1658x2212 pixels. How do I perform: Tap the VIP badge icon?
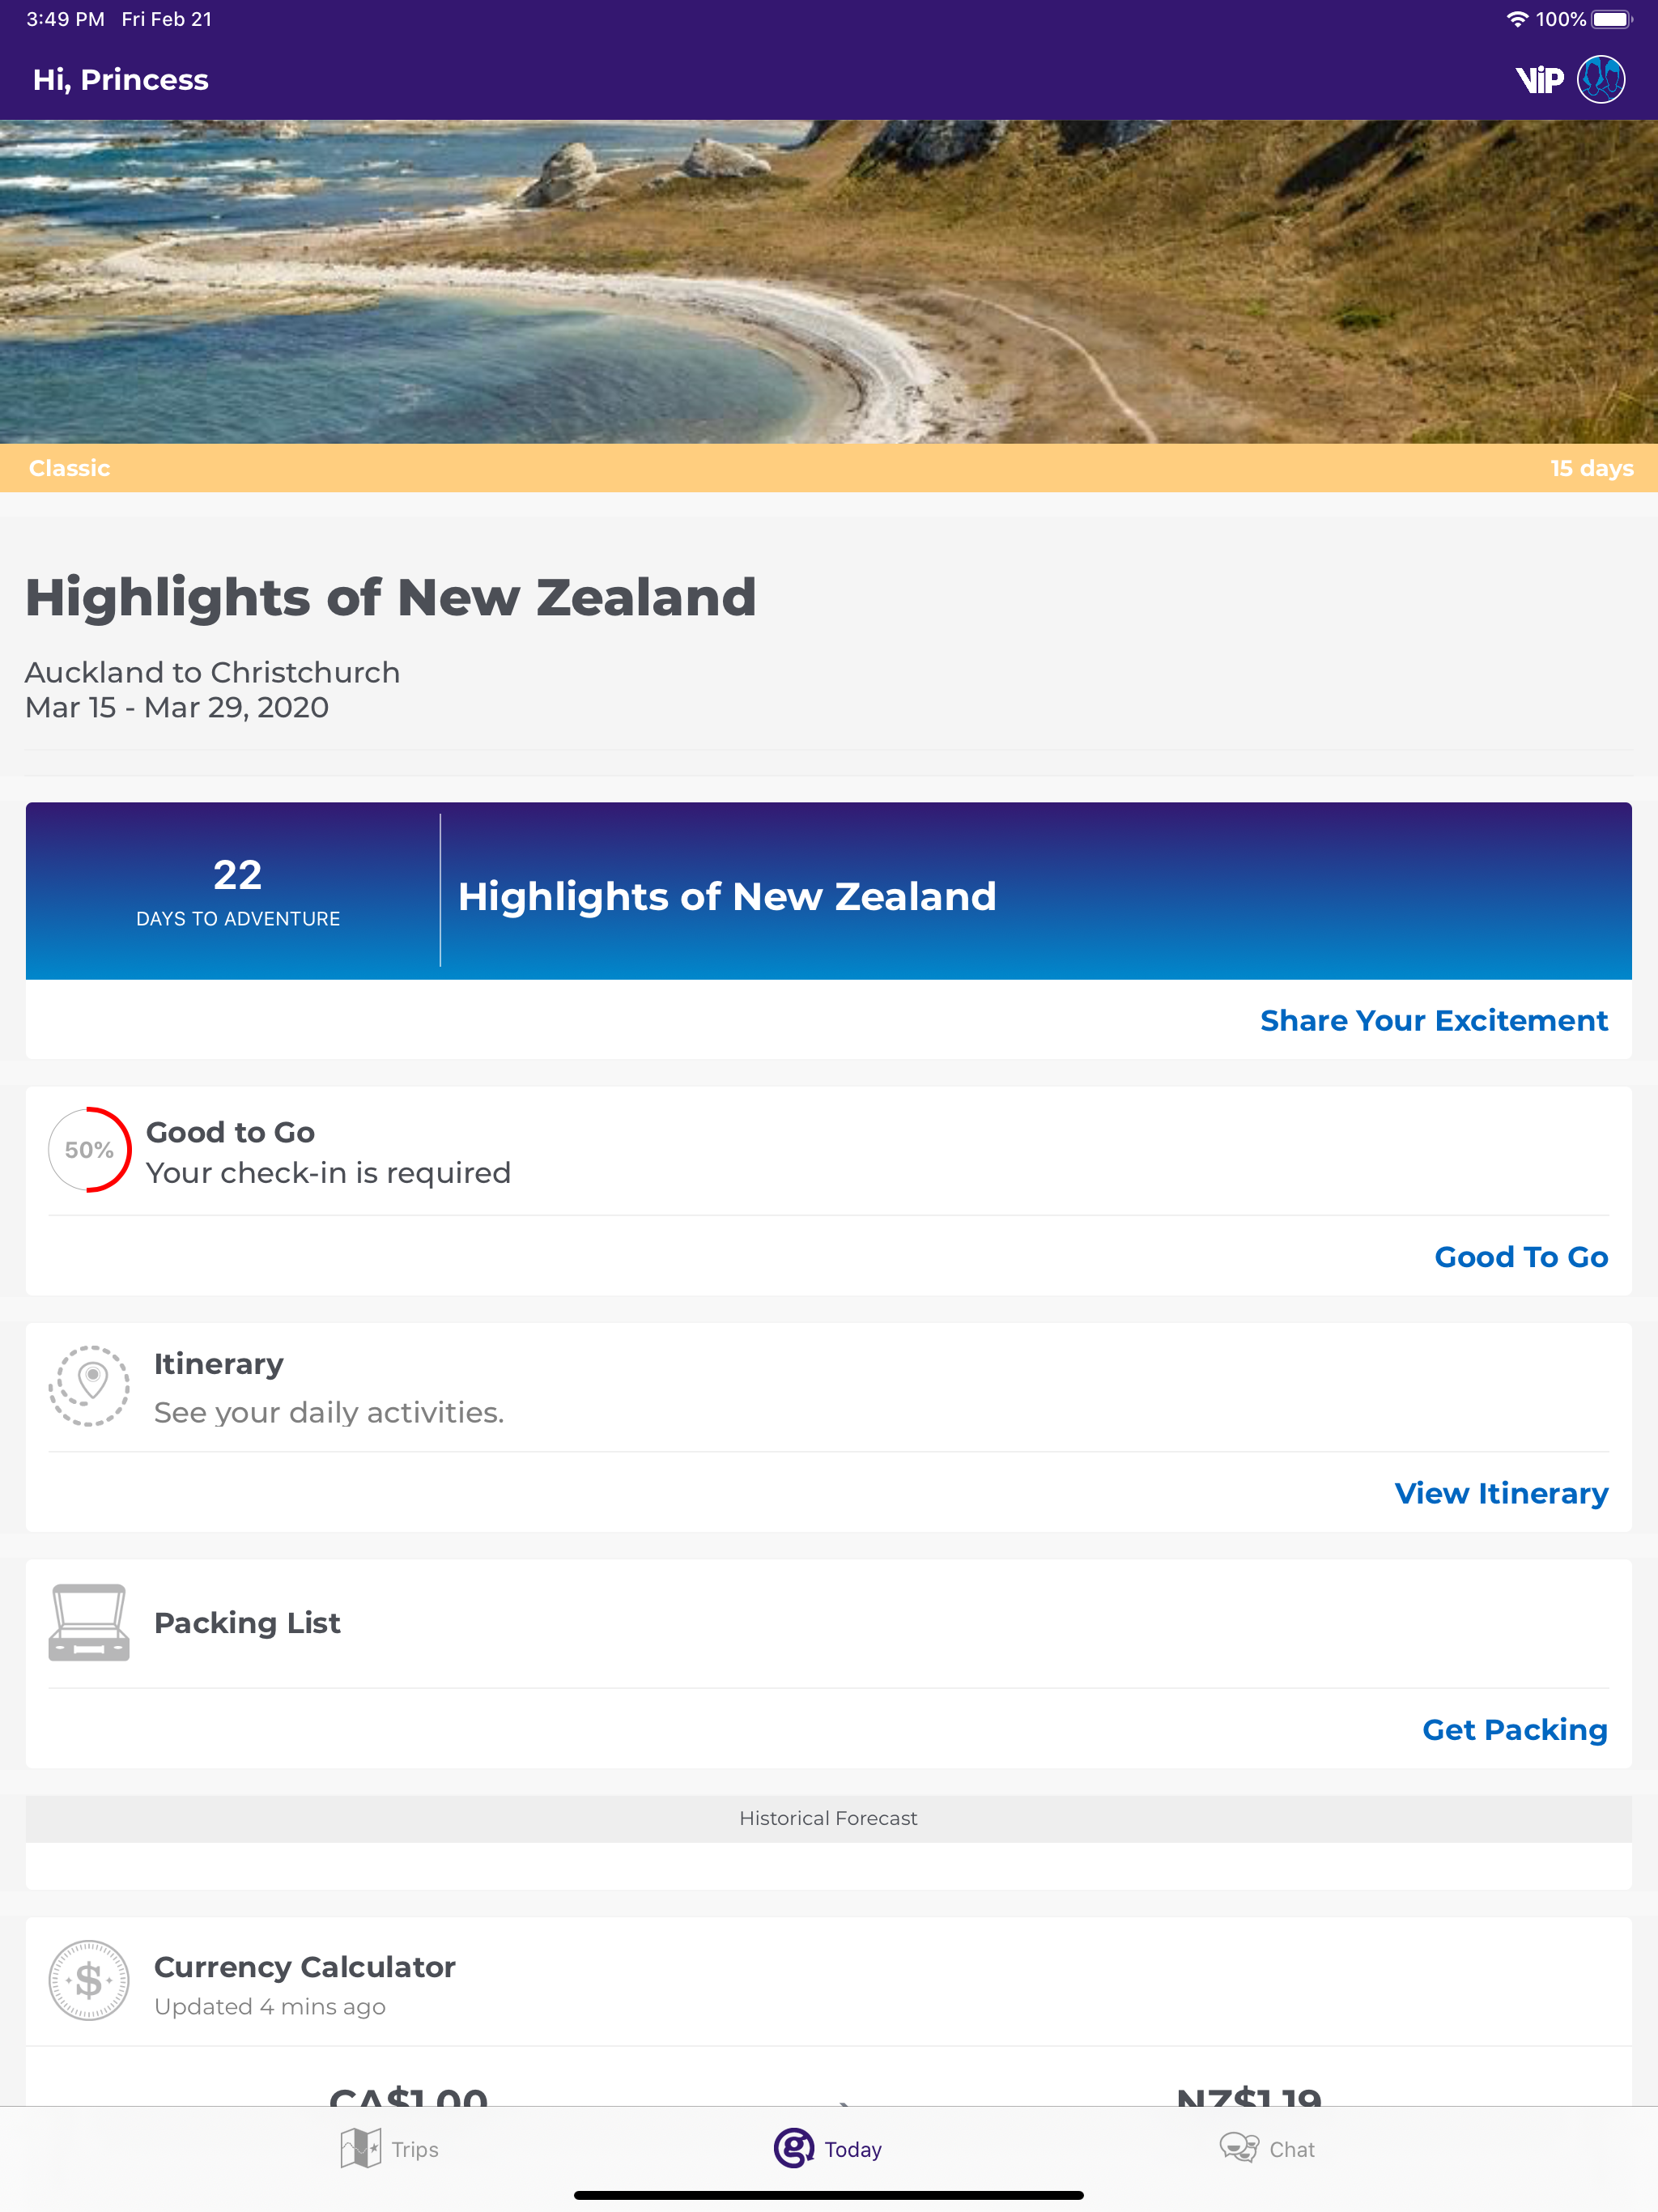[1538, 80]
